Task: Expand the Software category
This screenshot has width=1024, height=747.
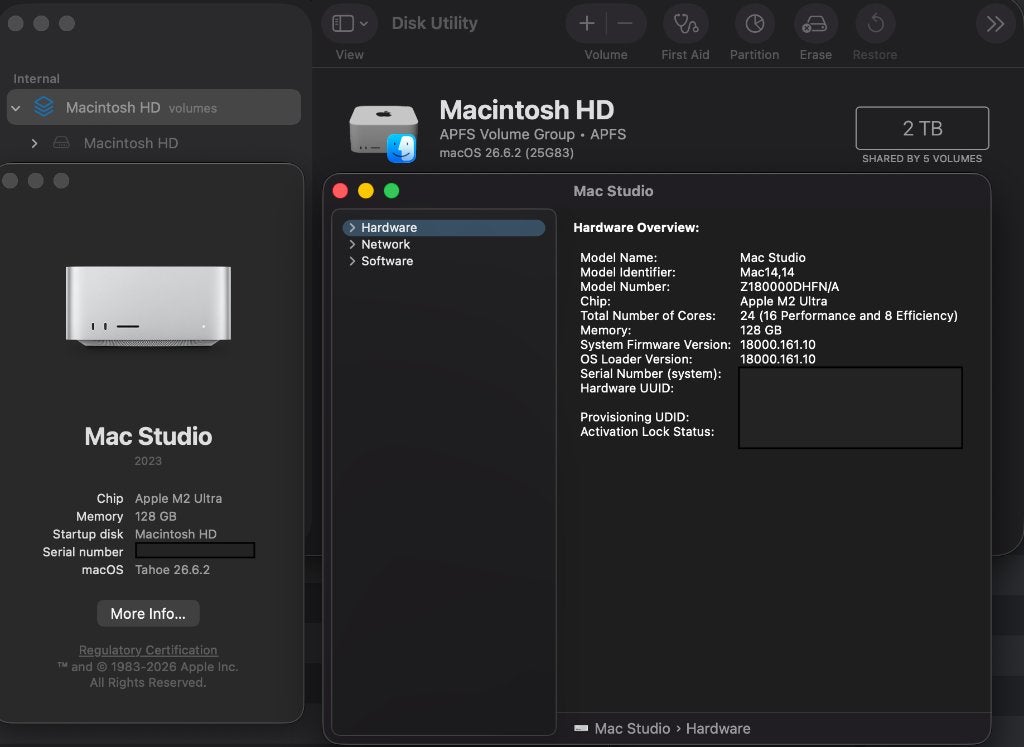Action: point(352,261)
